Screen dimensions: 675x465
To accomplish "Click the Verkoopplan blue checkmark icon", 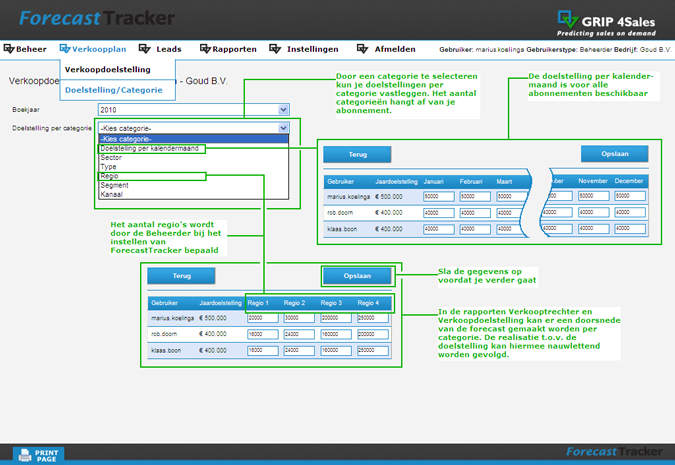I will (65, 49).
